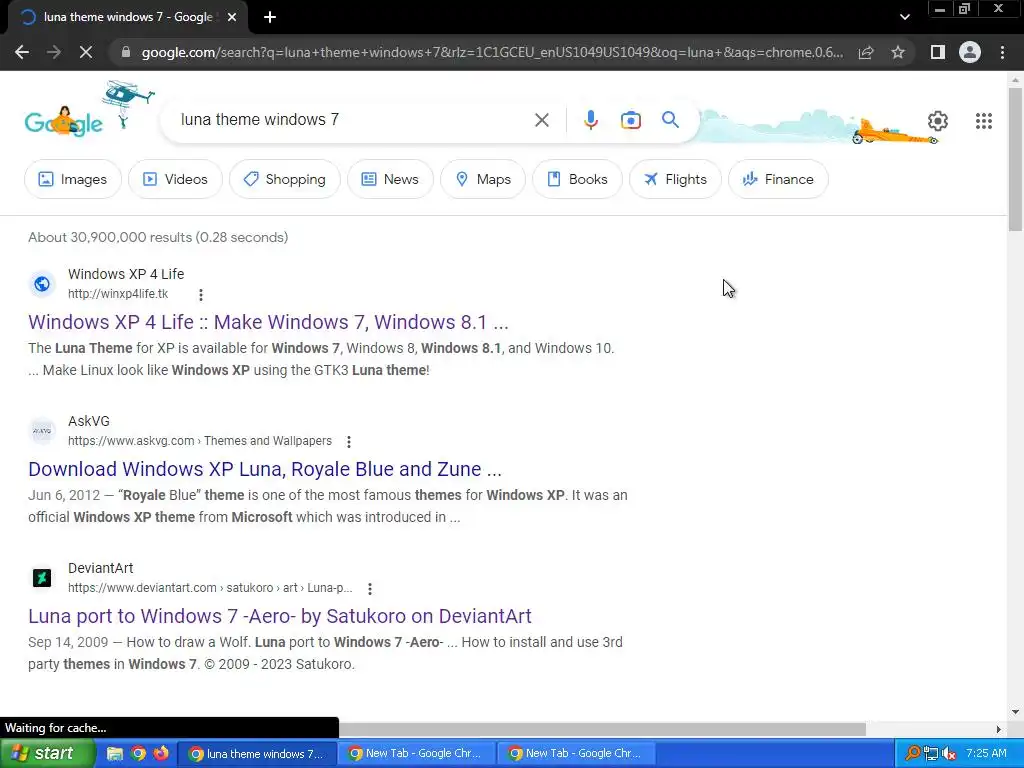Click the deviantart.com satukoro breadcrumb URL

tap(210, 588)
